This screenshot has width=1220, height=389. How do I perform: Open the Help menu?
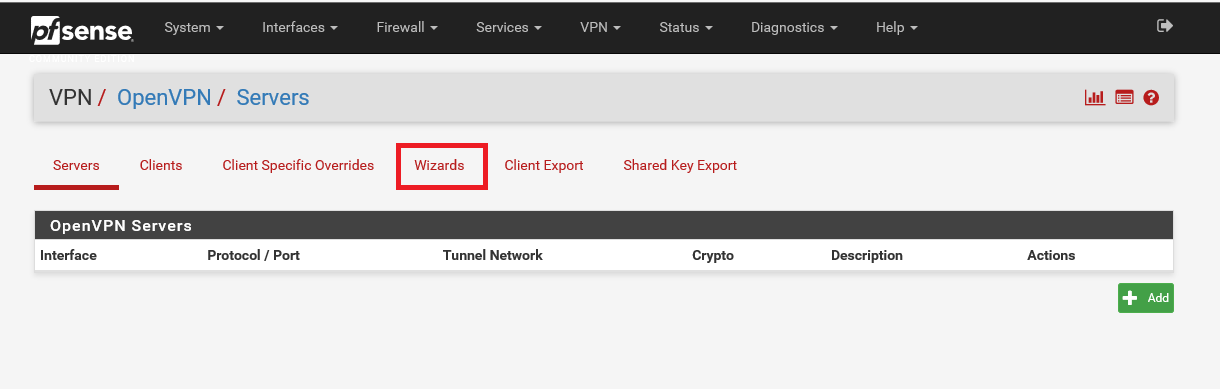(x=897, y=27)
